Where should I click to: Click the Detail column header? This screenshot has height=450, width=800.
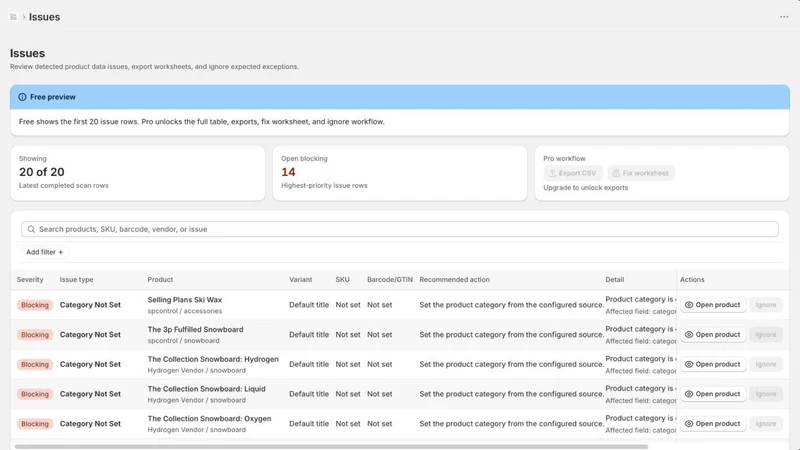point(615,280)
